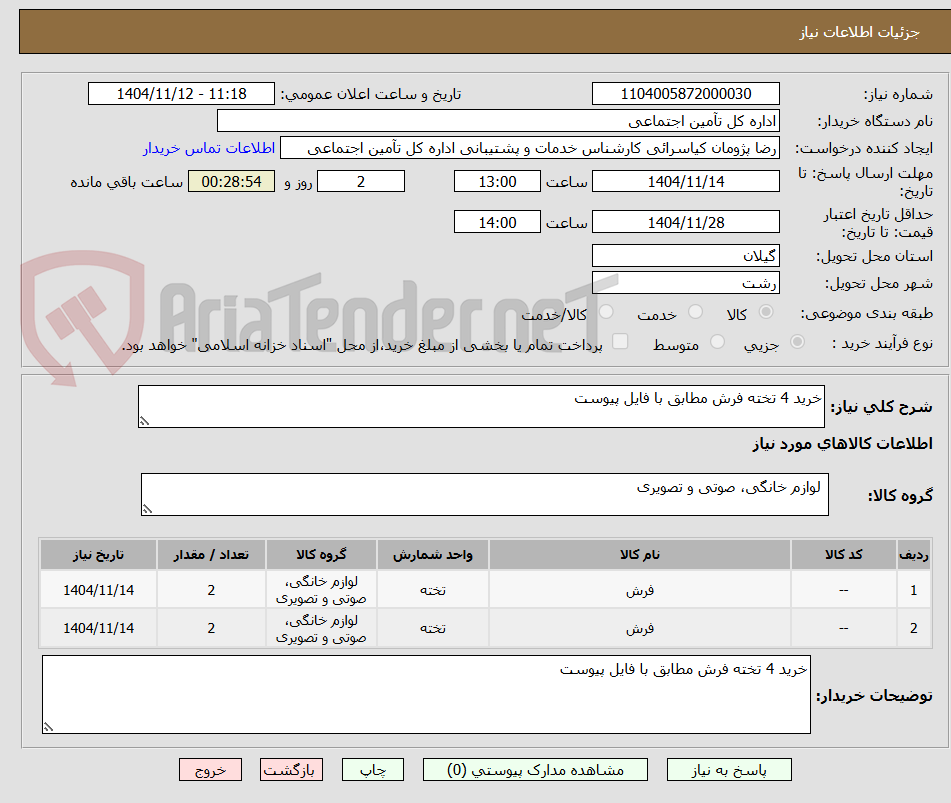Click the quantity 2 cell in row 2
This screenshot has height=803, width=951.
[x=211, y=628]
